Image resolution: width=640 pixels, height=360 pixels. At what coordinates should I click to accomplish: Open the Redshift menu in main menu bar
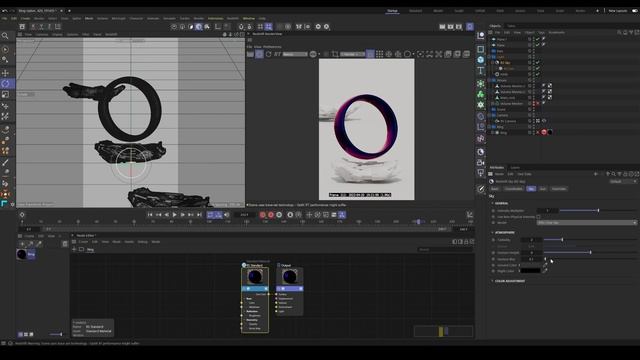[x=233, y=18]
